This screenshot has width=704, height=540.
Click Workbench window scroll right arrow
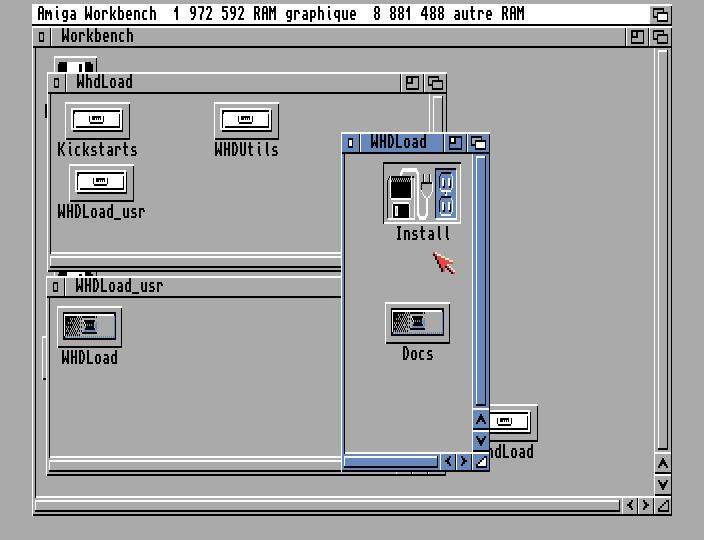pyautogui.click(x=646, y=505)
